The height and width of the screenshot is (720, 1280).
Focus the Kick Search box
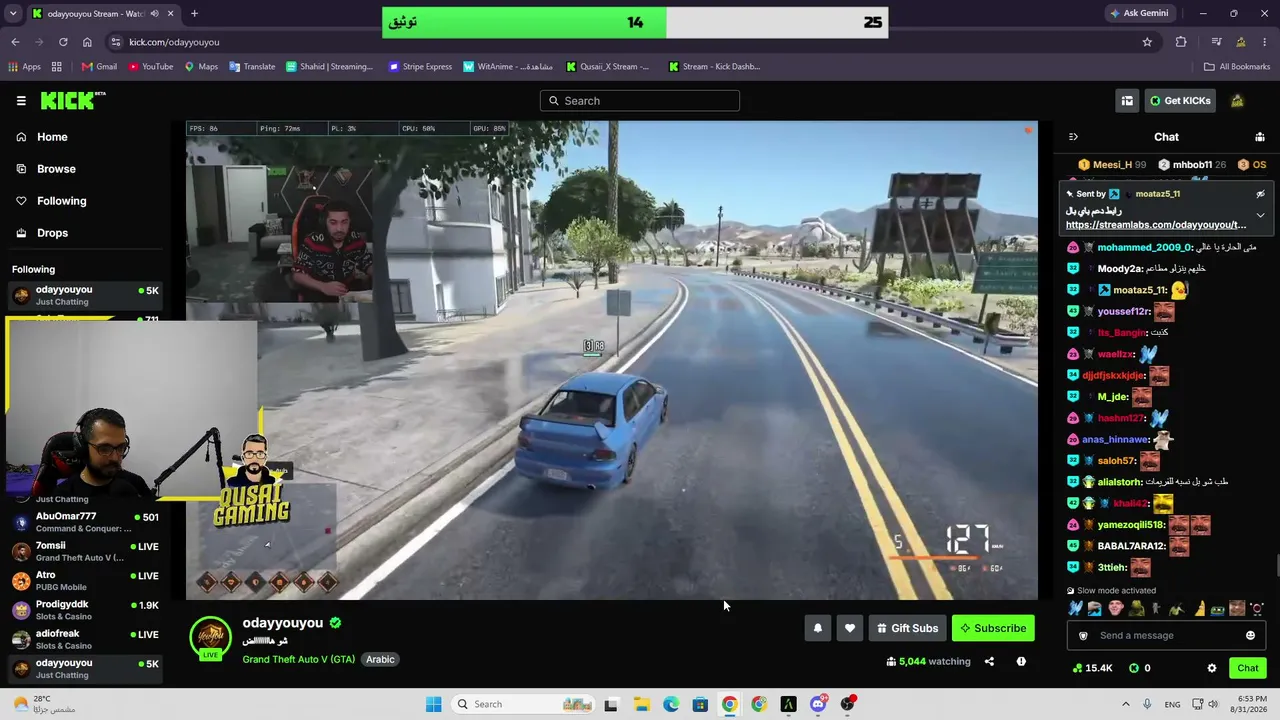(x=640, y=101)
